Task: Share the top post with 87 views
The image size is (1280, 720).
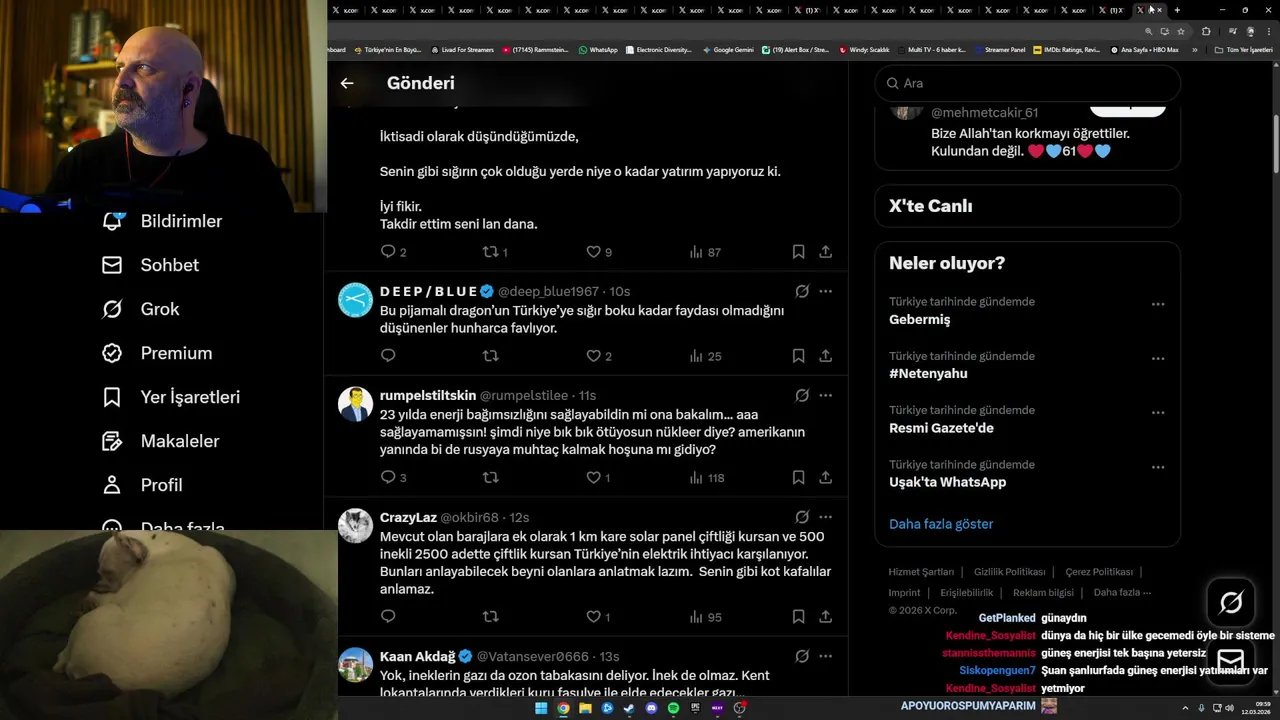Action: coord(826,252)
